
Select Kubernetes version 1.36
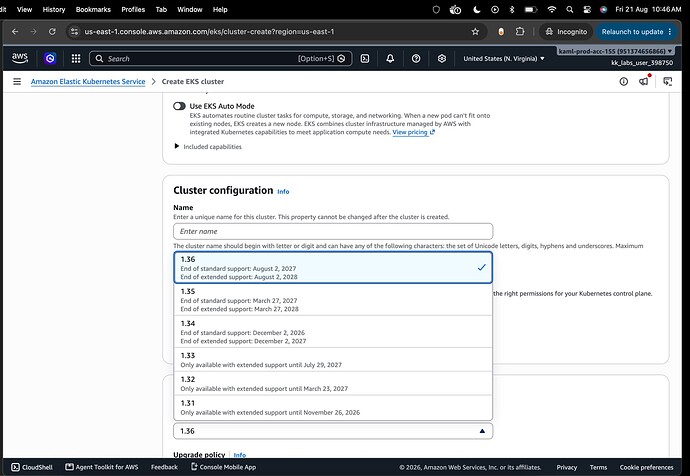point(333,267)
